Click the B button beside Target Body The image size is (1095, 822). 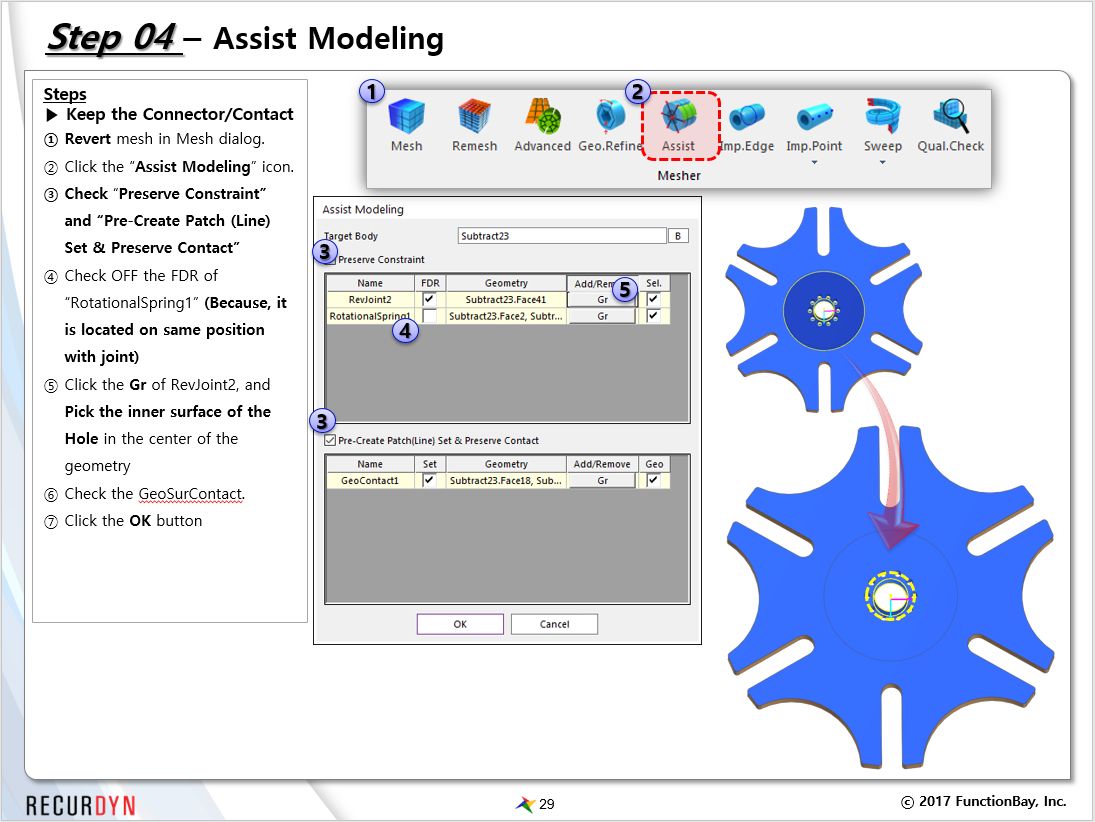point(678,237)
